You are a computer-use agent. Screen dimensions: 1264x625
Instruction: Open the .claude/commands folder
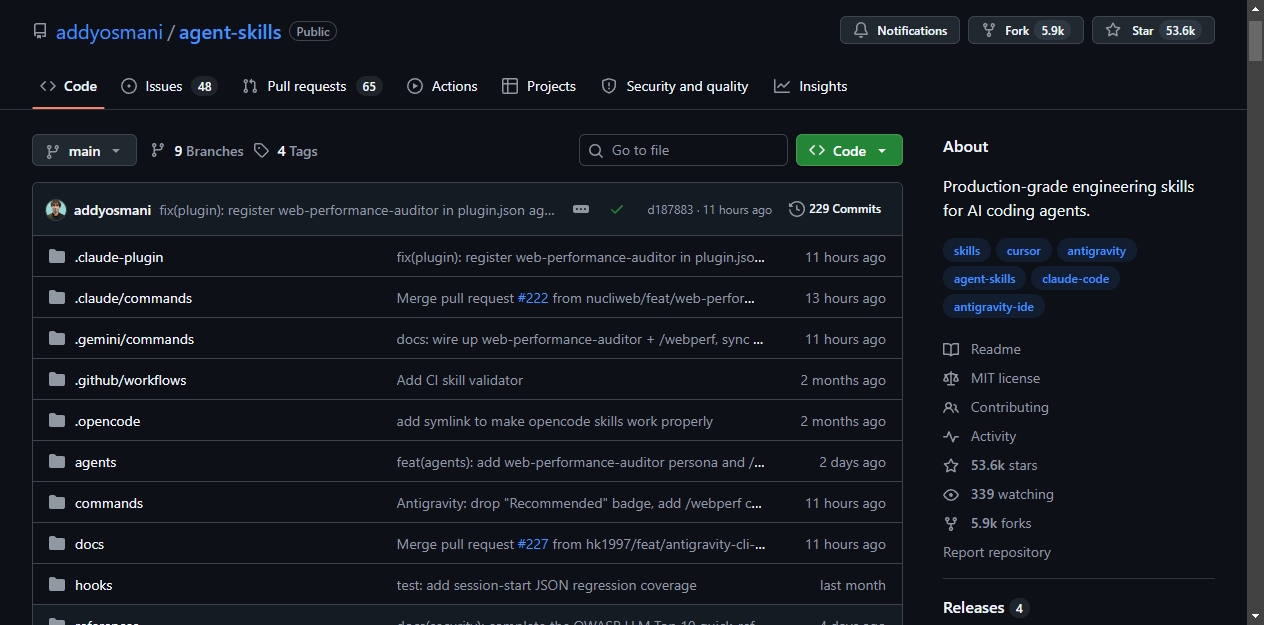pos(133,298)
